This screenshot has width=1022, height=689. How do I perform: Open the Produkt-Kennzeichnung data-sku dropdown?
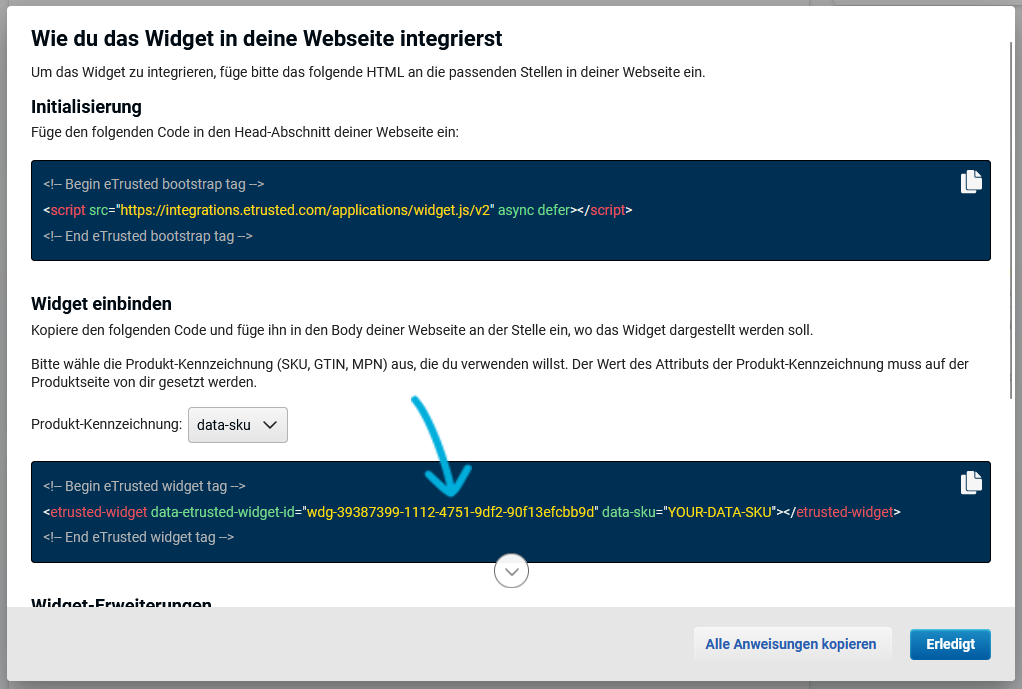coord(238,425)
